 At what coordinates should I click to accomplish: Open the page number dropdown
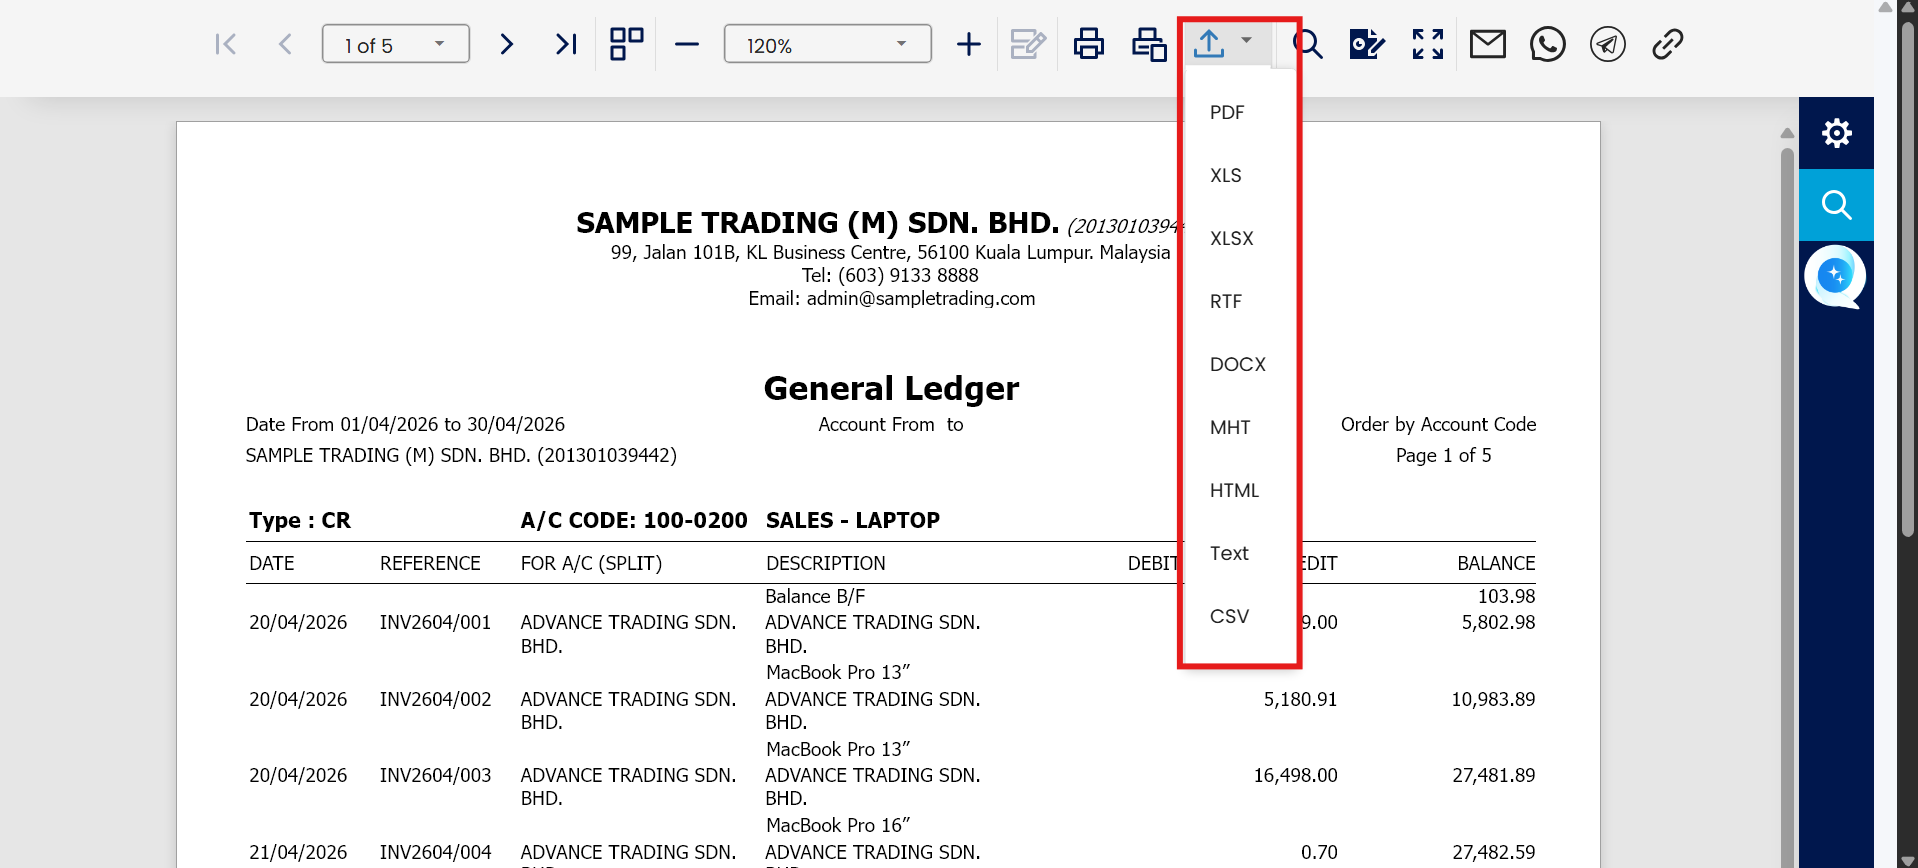click(396, 44)
